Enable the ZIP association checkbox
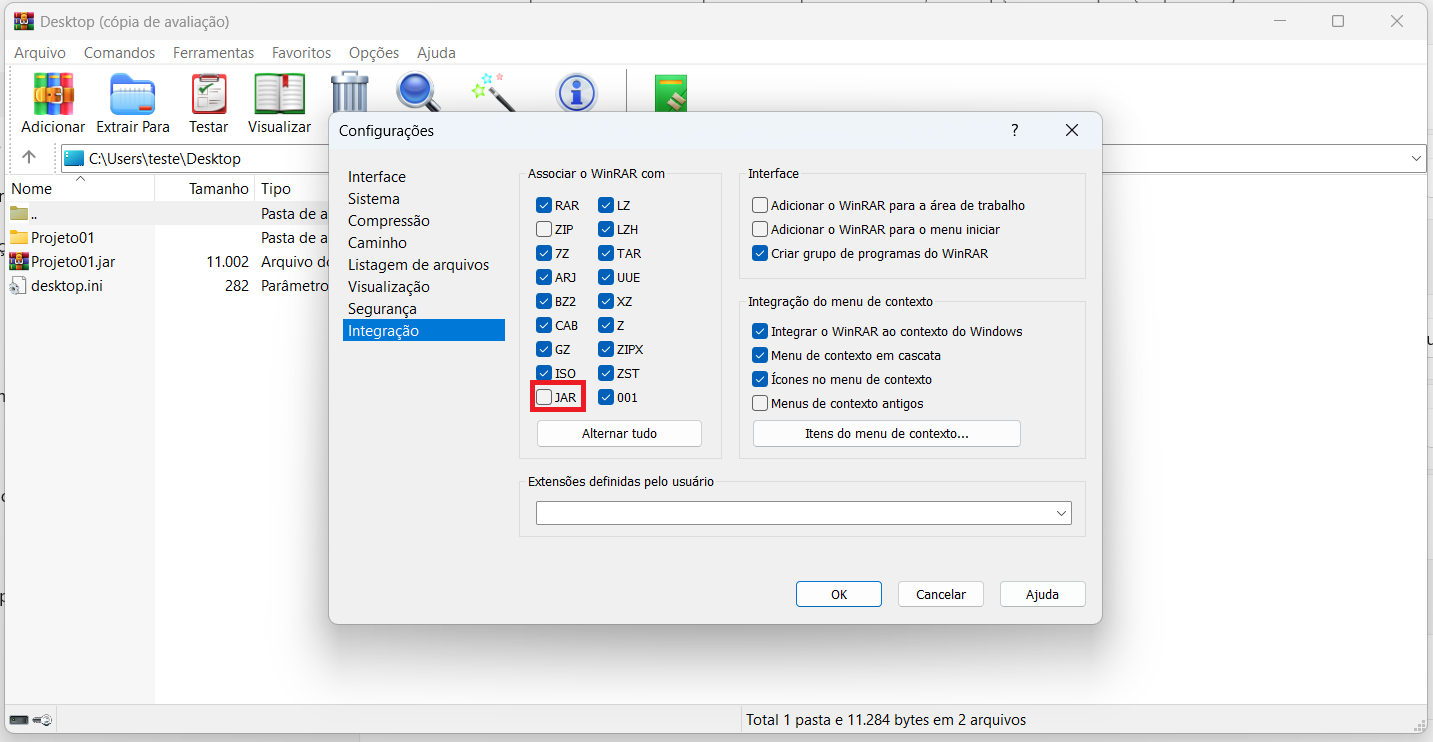This screenshot has width=1433, height=742. [x=544, y=230]
